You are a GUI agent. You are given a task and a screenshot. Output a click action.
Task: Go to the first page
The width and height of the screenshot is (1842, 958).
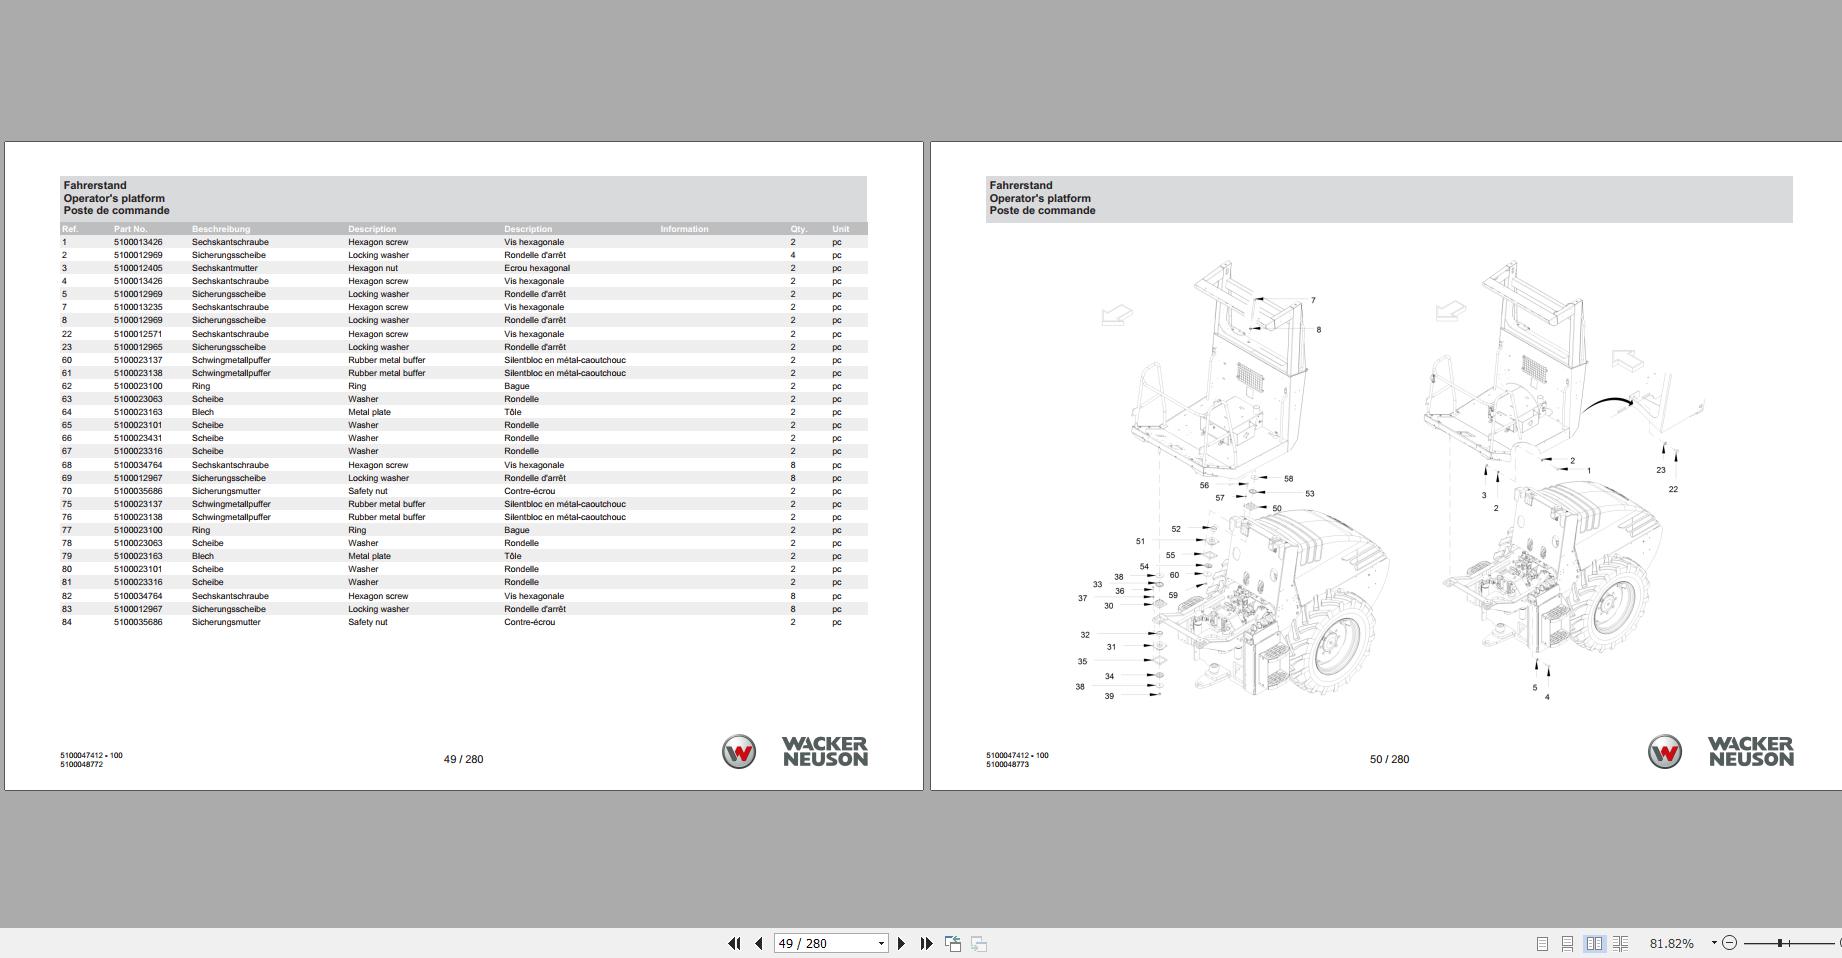[734, 943]
